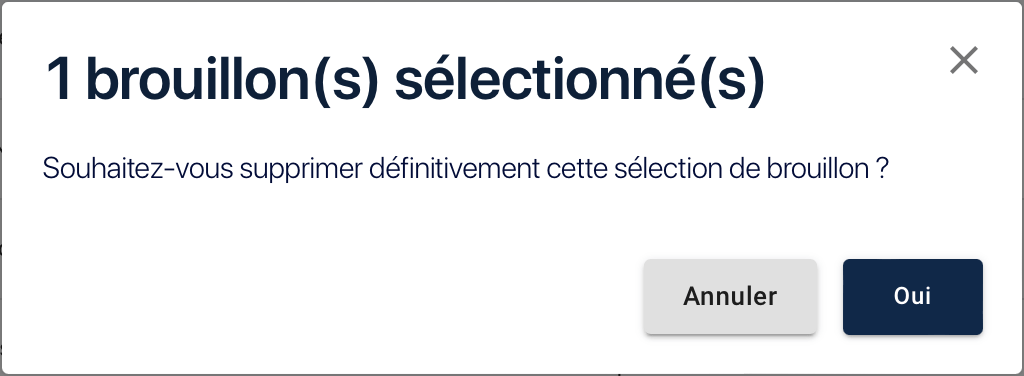This screenshot has height=376, width=1024.
Task: Tap the close cross next to the title
Action: [964, 60]
